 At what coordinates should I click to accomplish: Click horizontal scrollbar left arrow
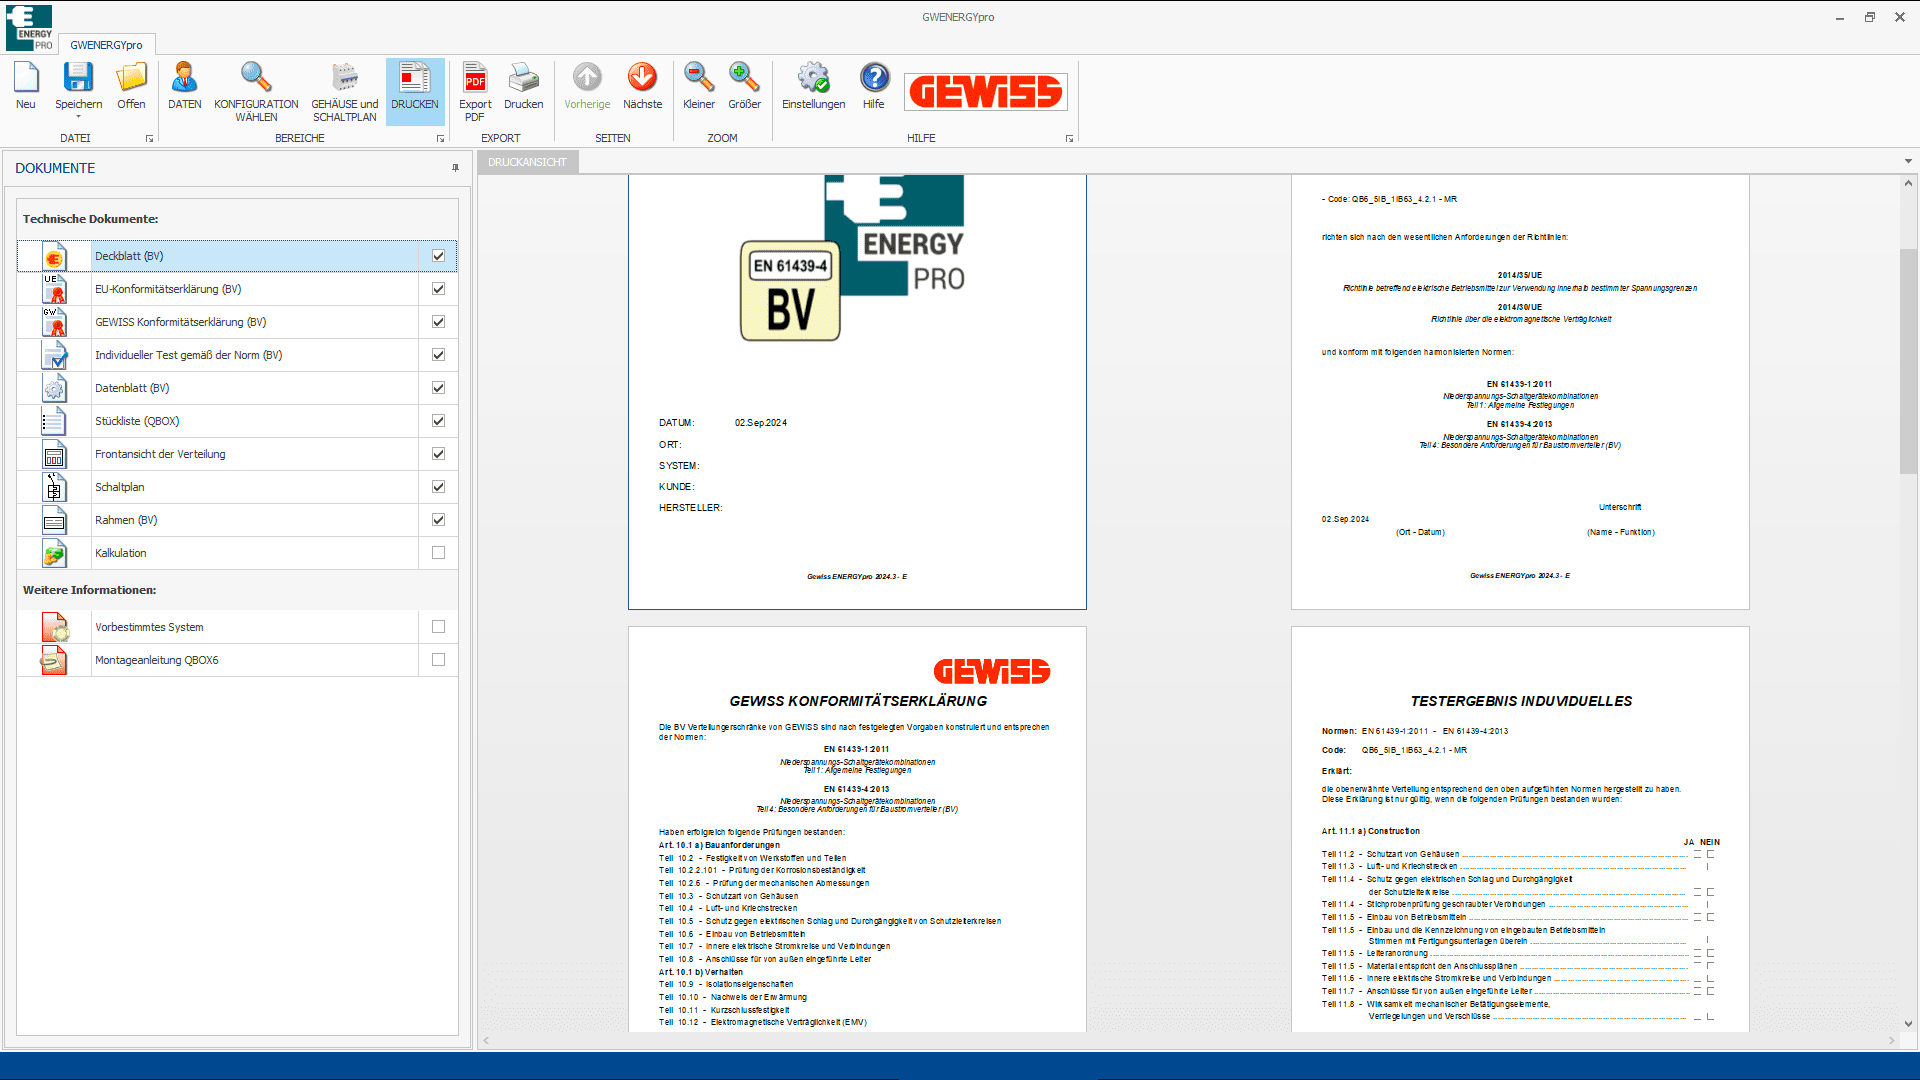click(487, 1041)
